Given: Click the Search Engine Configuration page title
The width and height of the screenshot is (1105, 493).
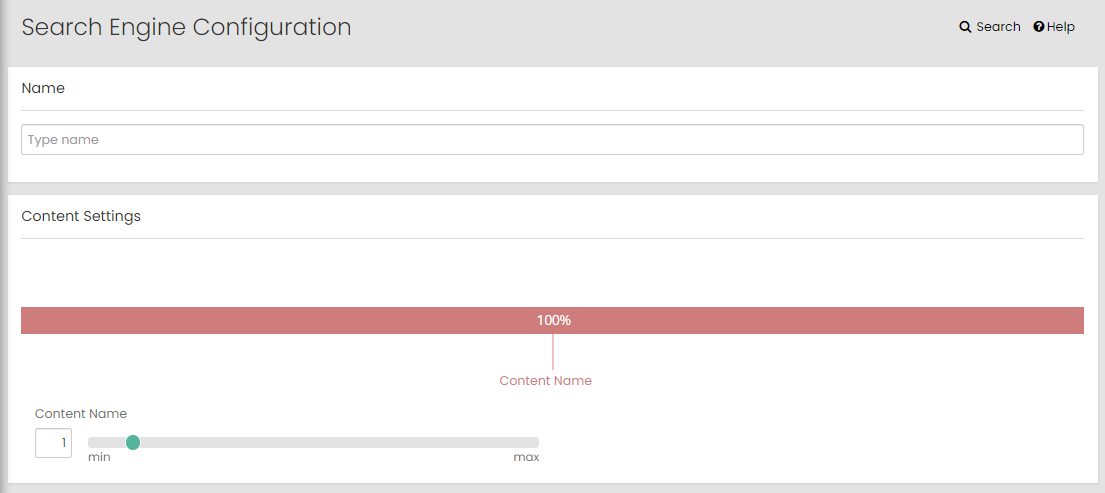Looking at the screenshot, I should [186, 27].
